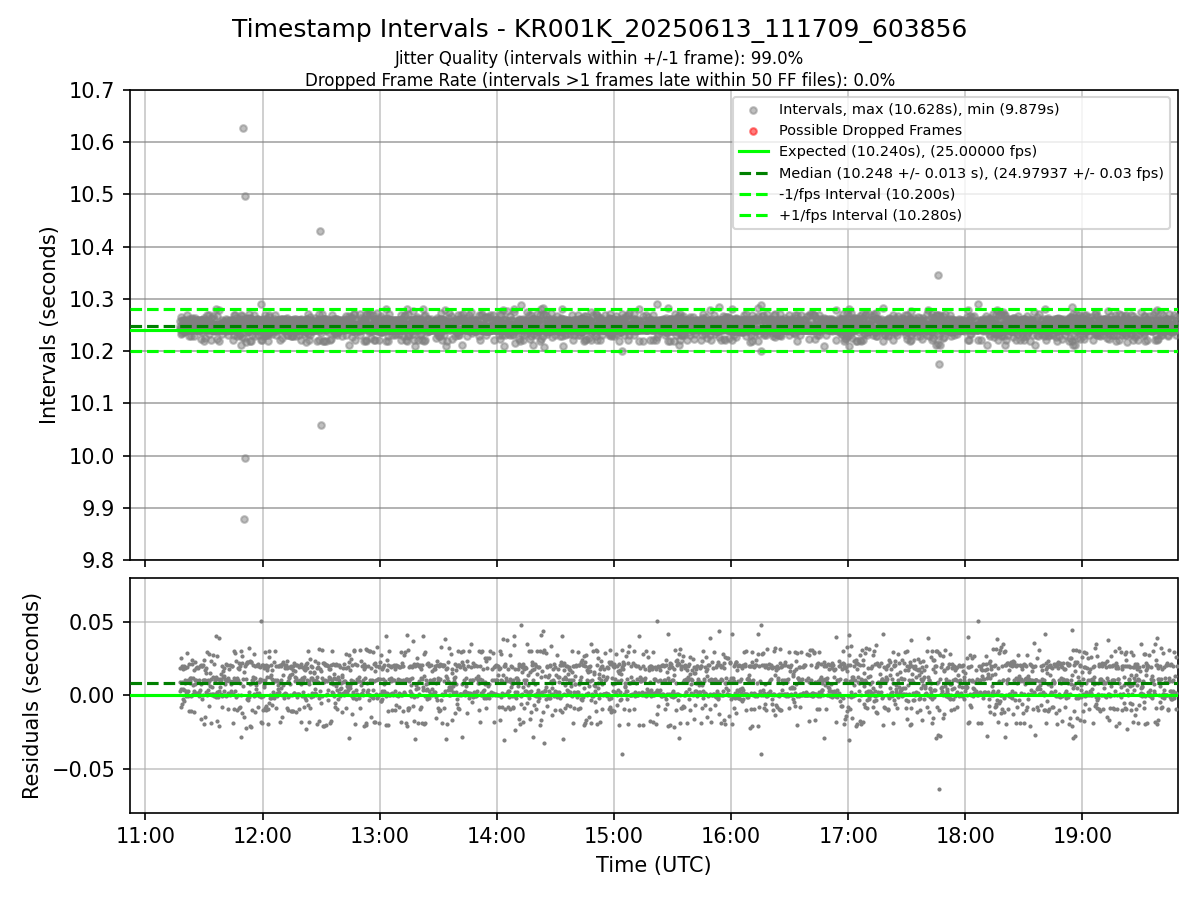
Task: Select legend entry 'Intervals, max (10.628s), min (9.879s)'
Action: point(918,109)
